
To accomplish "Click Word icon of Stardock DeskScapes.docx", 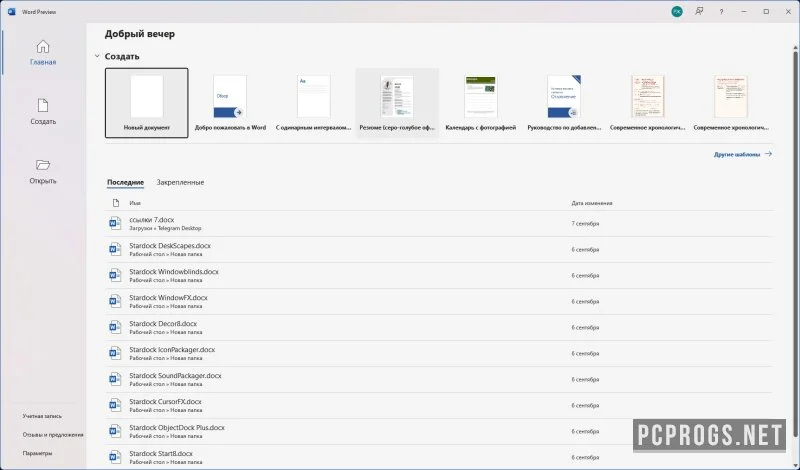I will (x=115, y=250).
